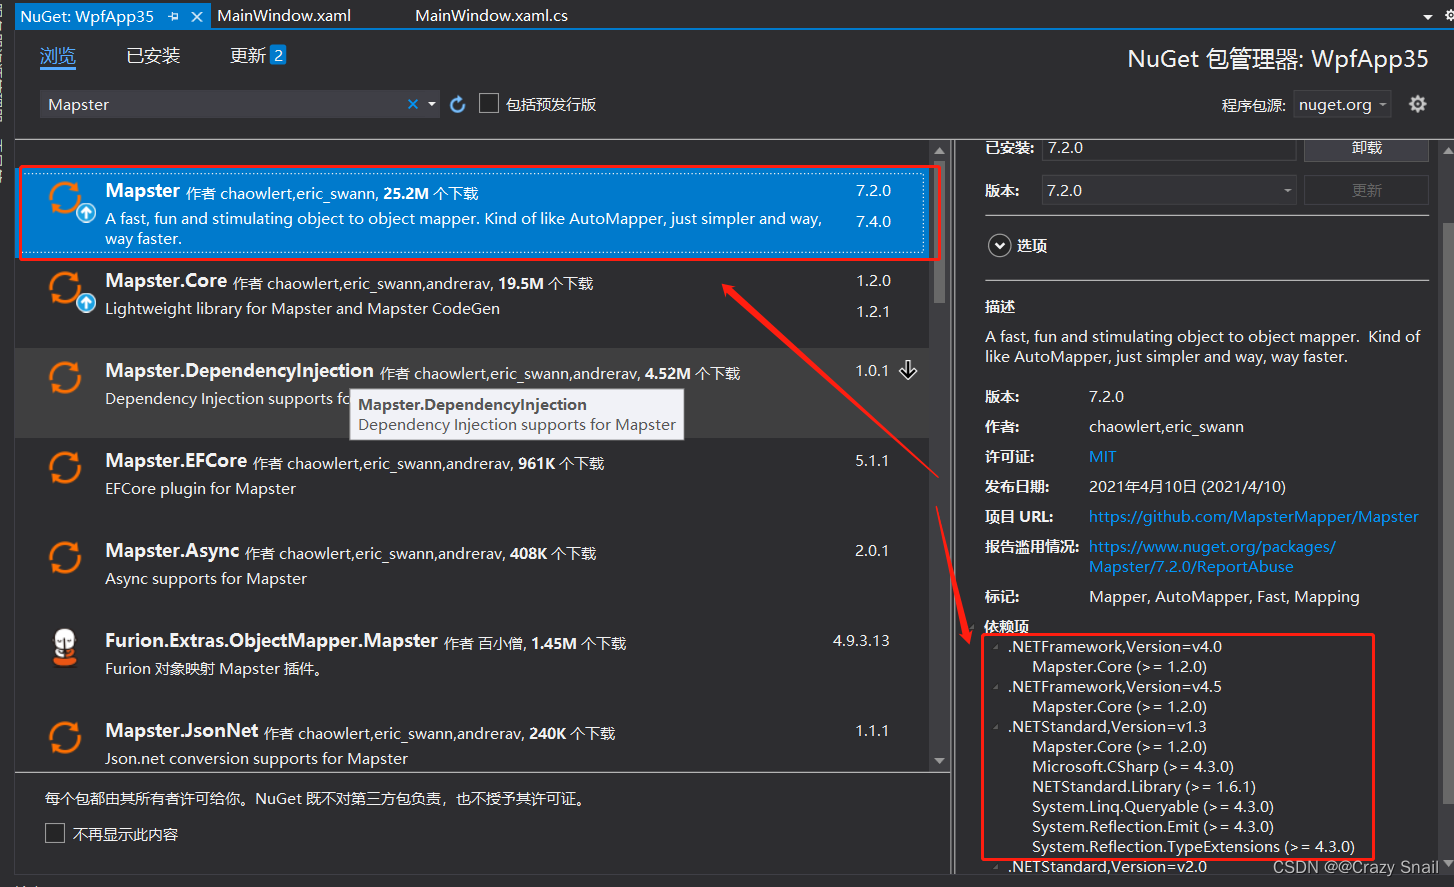Open the 程序包源 nuget.org dropdown
Image resolution: width=1454 pixels, height=887 pixels.
(x=1342, y=103)
